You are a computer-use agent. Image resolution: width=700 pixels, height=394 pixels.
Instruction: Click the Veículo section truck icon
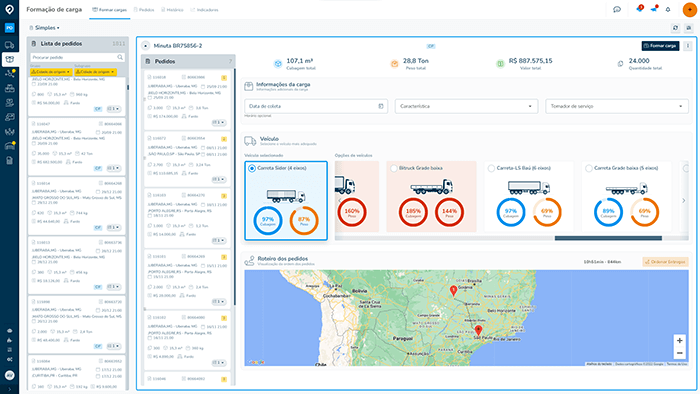point(250,141)
